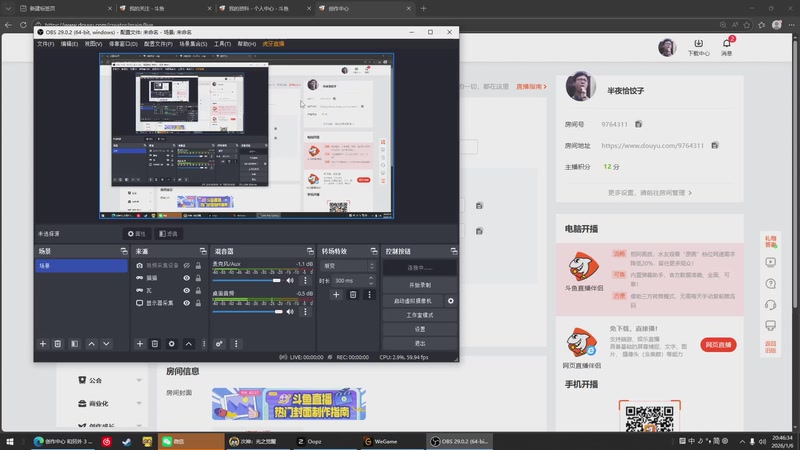Pop out the 来源 dock panel
Image resolution: width=800 pixels, height=450 pixels.
coord(203,251)
